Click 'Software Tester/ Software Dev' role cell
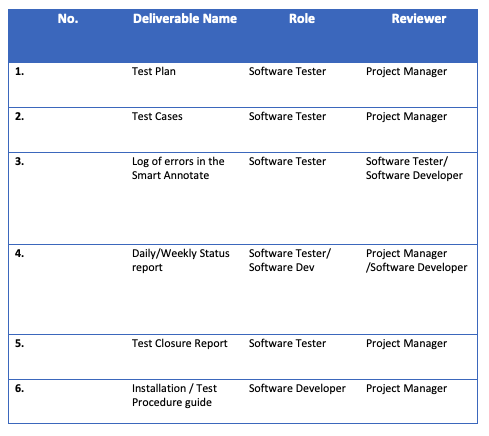This screenshot has width=489, height=436. (x=290, y=260)
